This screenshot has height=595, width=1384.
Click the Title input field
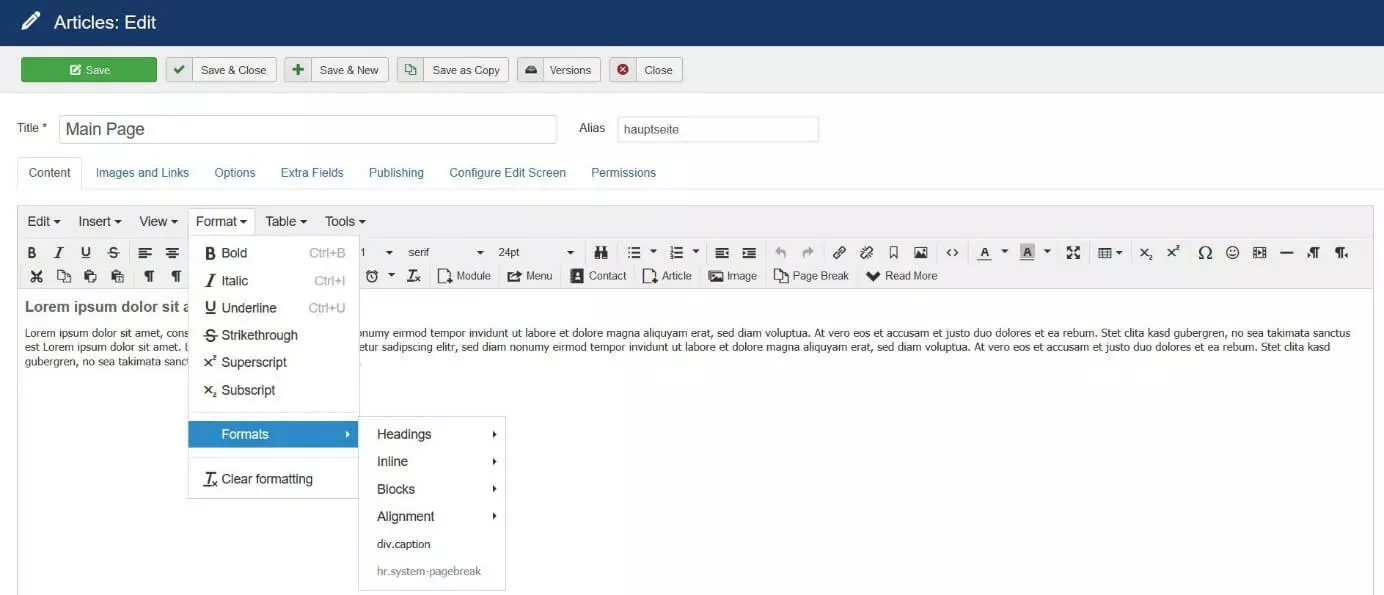click(308, 129)
